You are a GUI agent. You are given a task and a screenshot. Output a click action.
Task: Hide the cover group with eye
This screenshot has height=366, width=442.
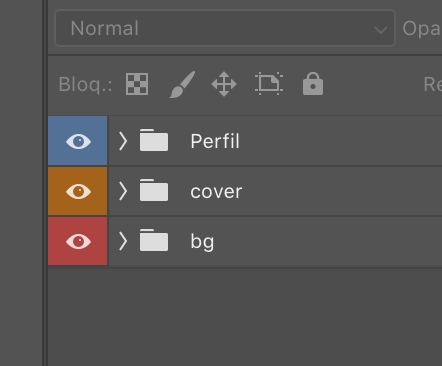[78, 191]
